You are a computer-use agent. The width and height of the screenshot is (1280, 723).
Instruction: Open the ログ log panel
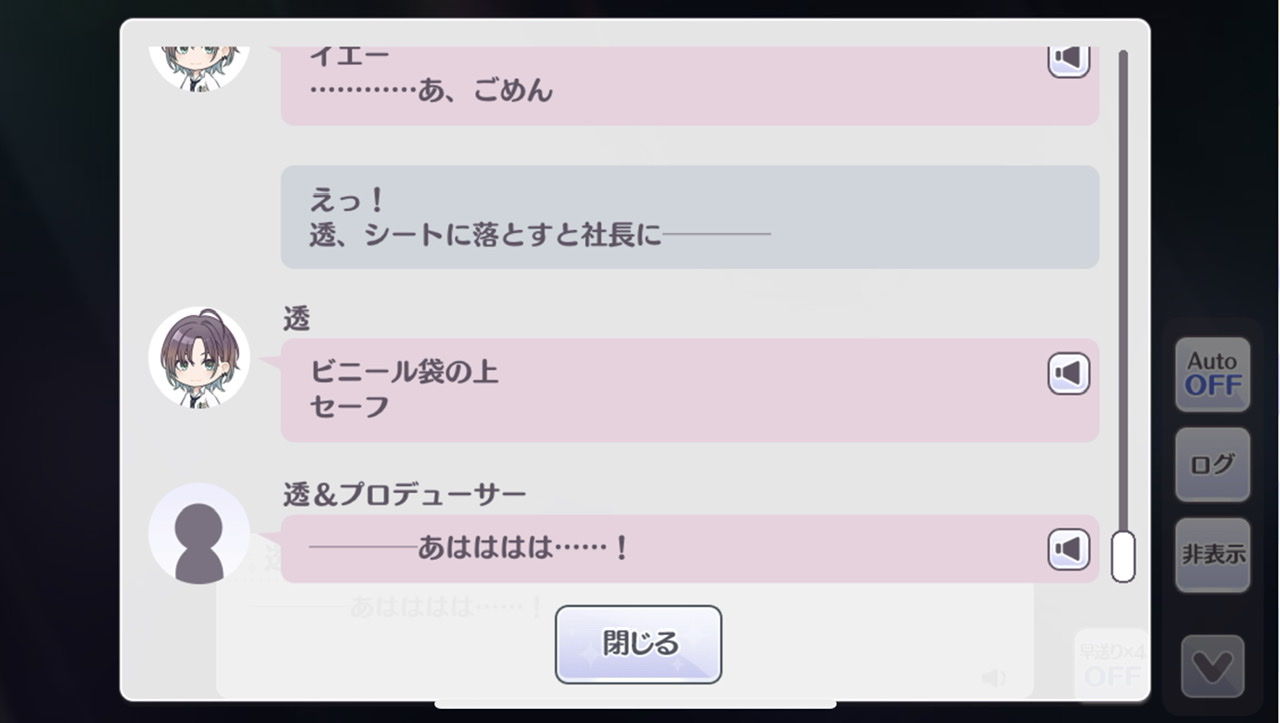click(1213, 465)
